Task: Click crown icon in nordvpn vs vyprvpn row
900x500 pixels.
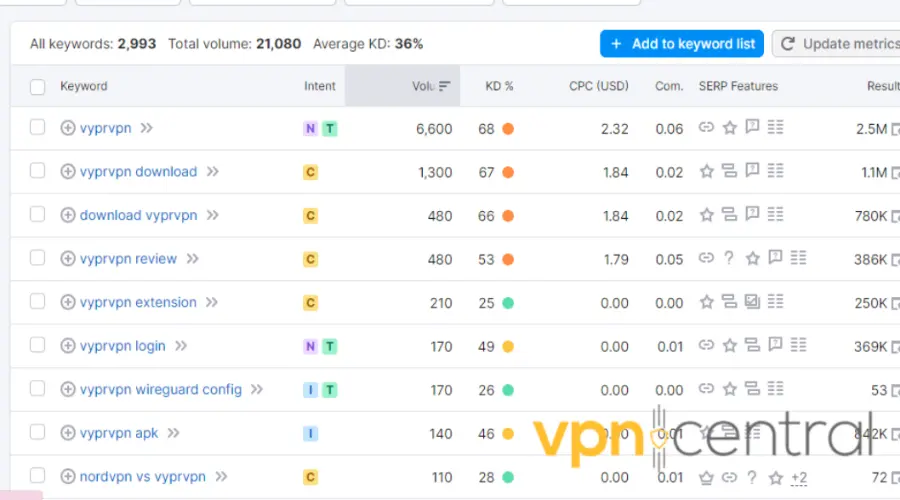Action: [706, 478]
